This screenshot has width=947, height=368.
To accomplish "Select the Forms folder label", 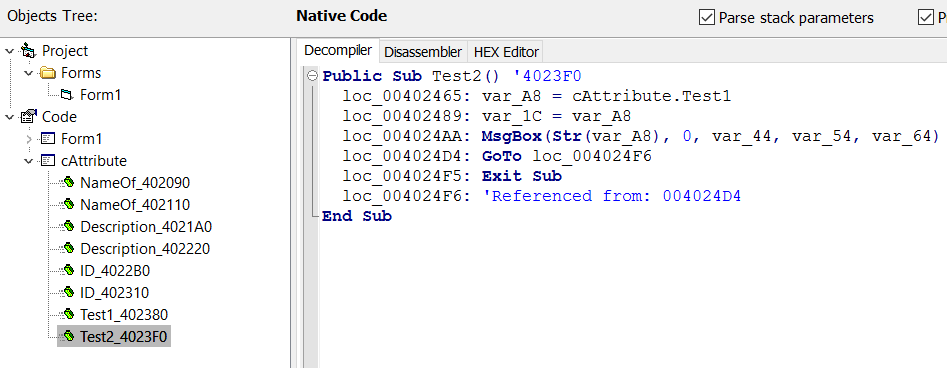I will click(81, 73).
